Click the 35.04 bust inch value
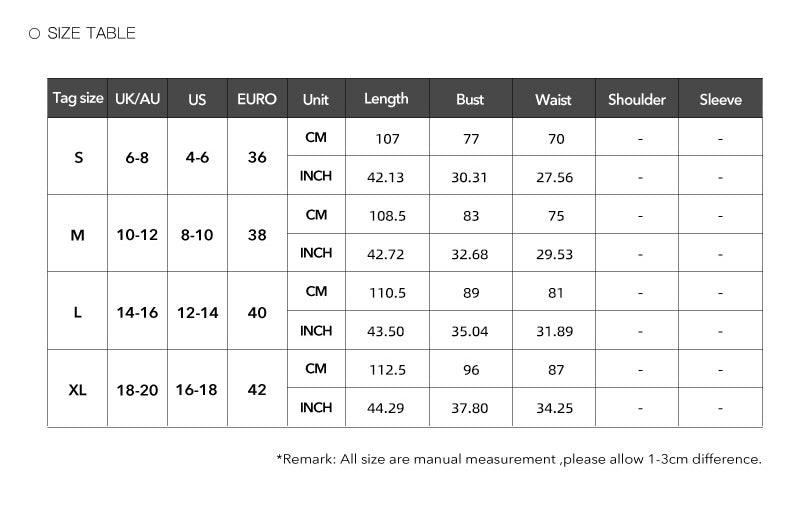The image size is (790, 506). point(470,331)
